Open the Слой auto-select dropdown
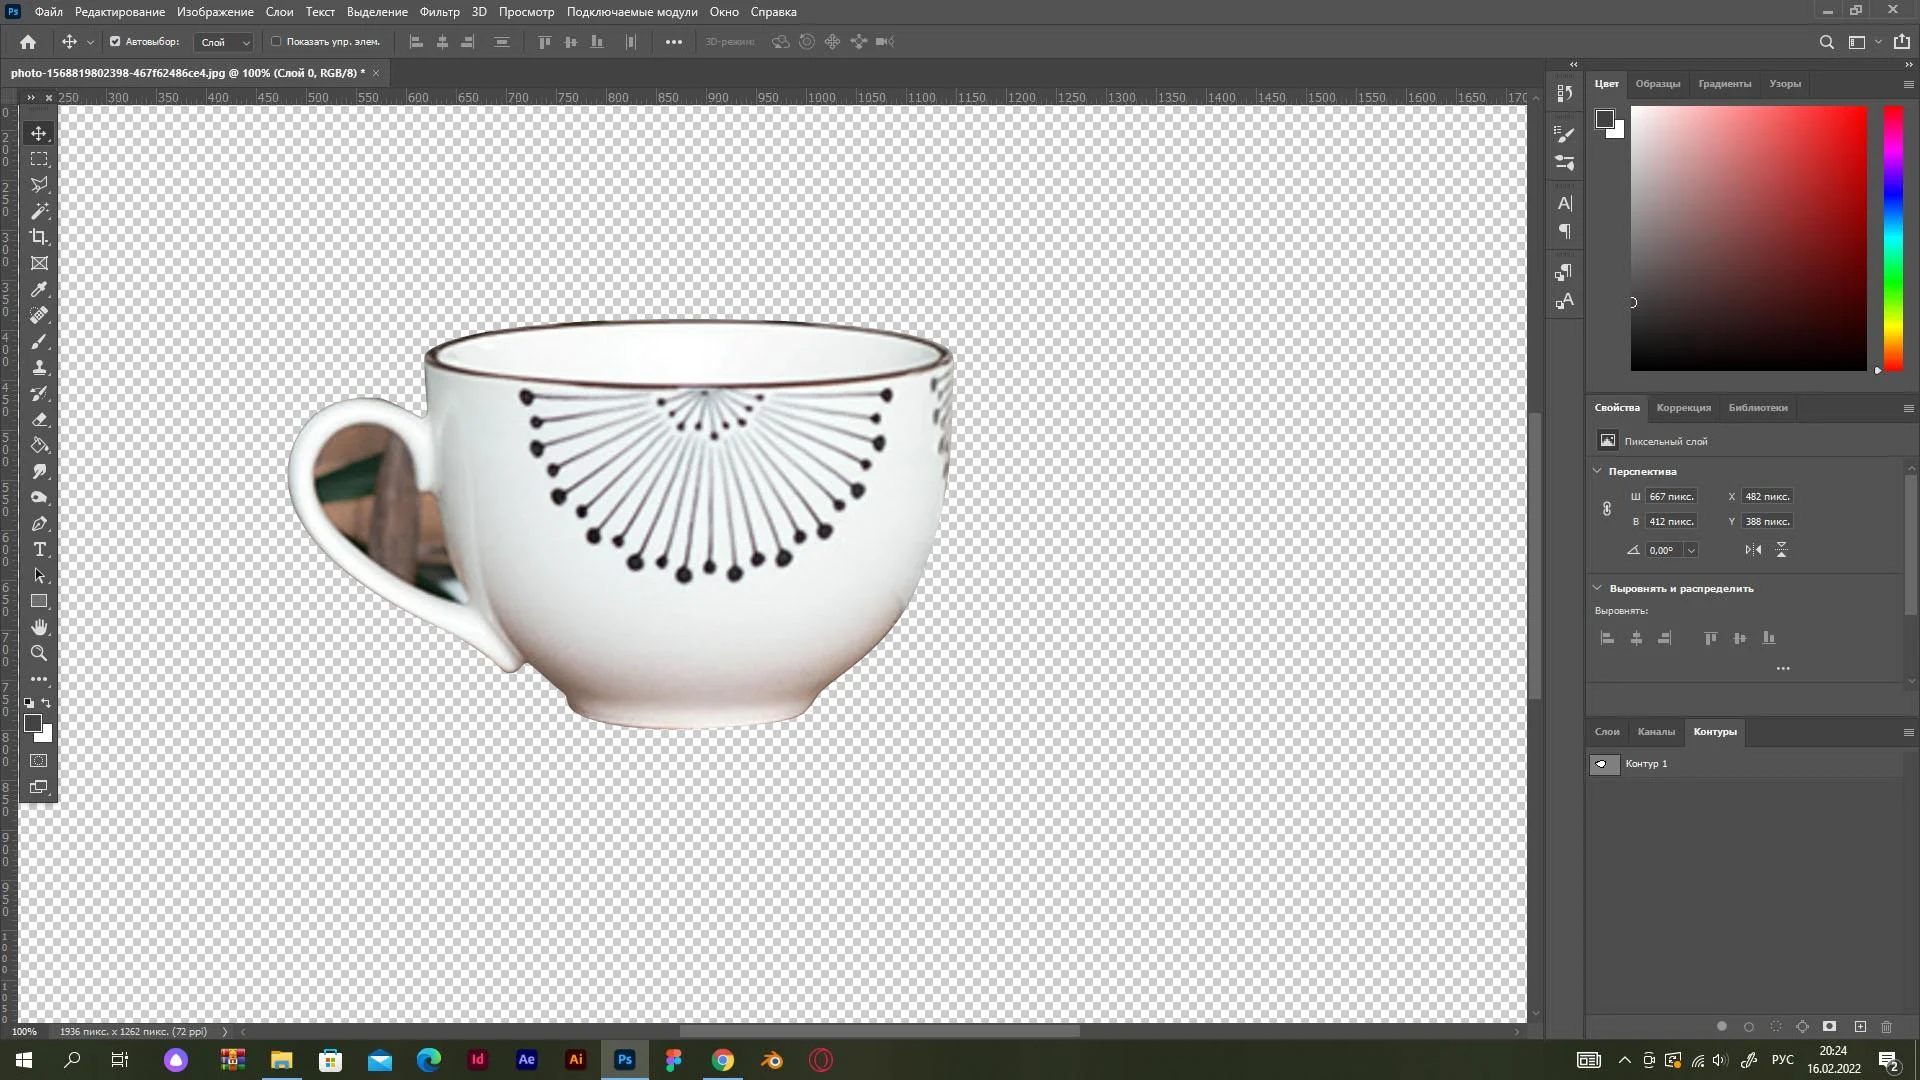The image size is (1920, 1080). click(225, 42)
